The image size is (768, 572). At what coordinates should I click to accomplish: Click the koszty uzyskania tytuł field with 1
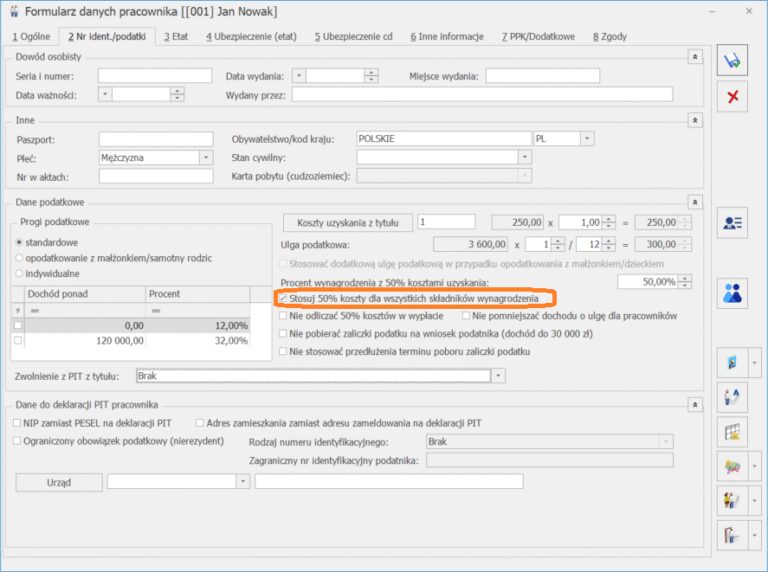pyautogui.click(x=446, y=222)
